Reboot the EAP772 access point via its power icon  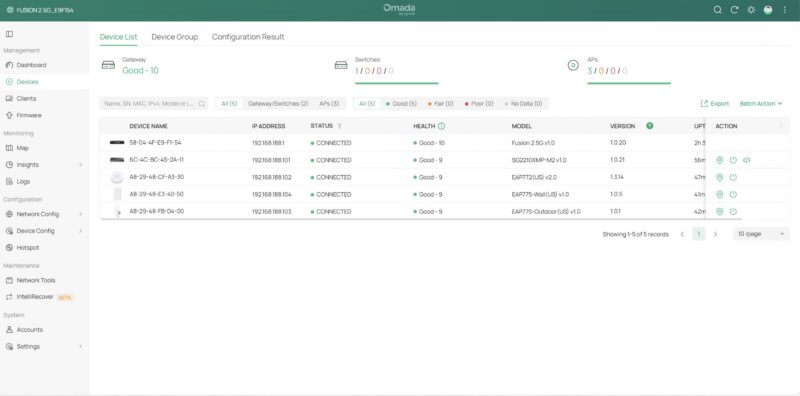[733, 178]
